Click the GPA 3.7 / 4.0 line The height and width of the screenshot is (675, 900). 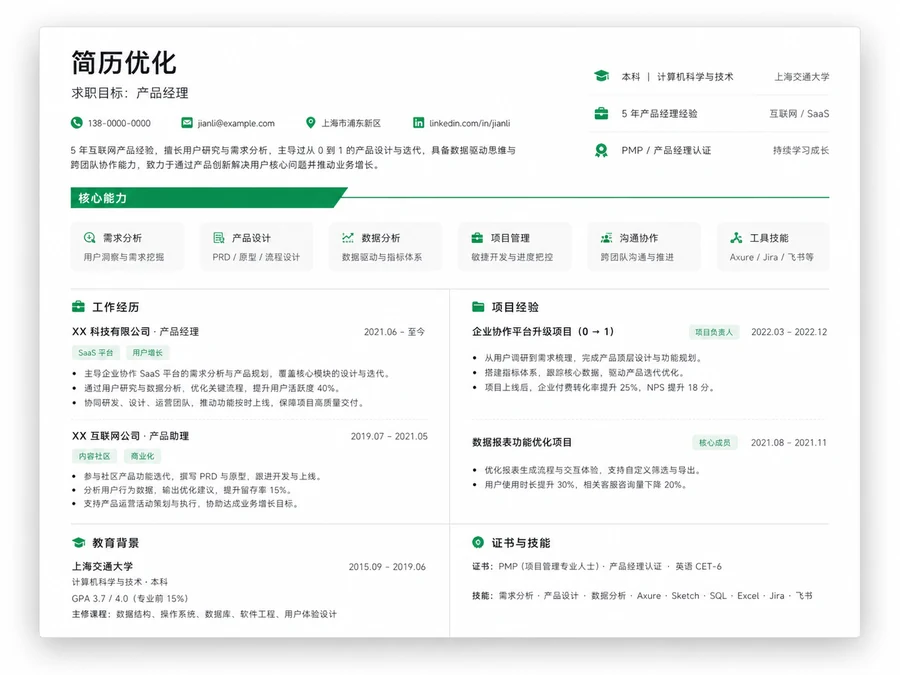[x=130, y=598]
